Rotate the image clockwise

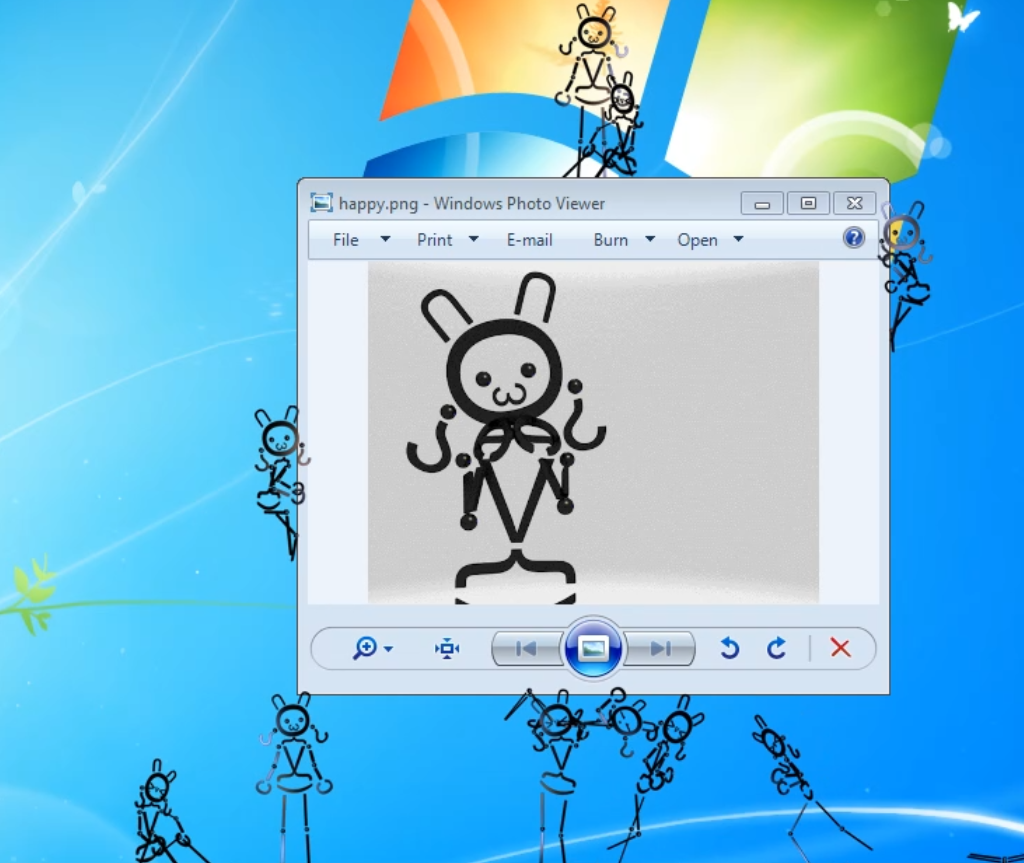click(776, 648)
